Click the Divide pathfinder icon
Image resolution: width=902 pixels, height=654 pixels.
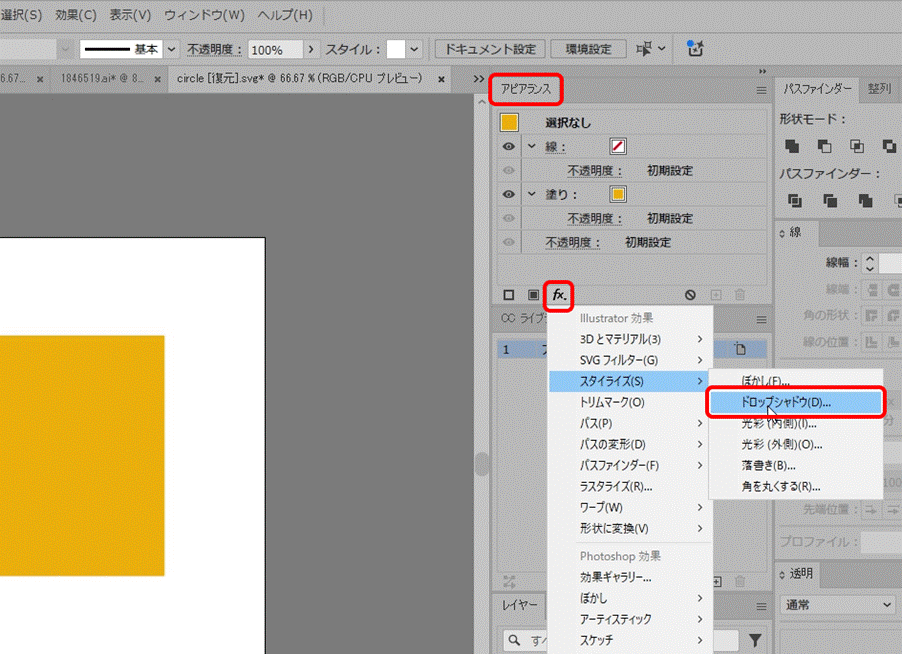(795, 200)
